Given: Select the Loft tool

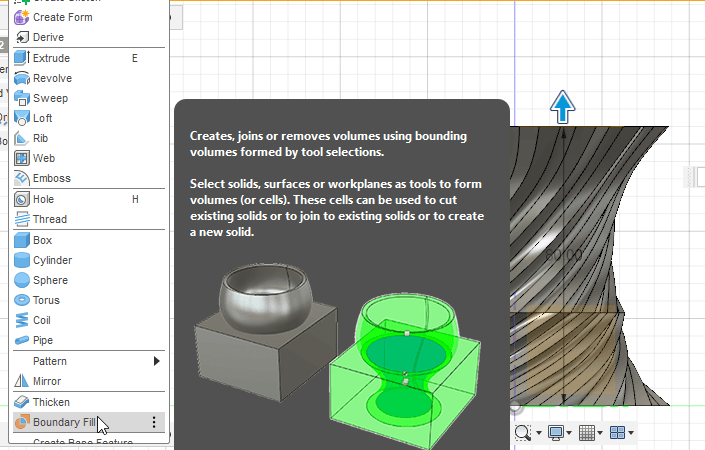Looking at the screenshot, I should coord(45,118).
